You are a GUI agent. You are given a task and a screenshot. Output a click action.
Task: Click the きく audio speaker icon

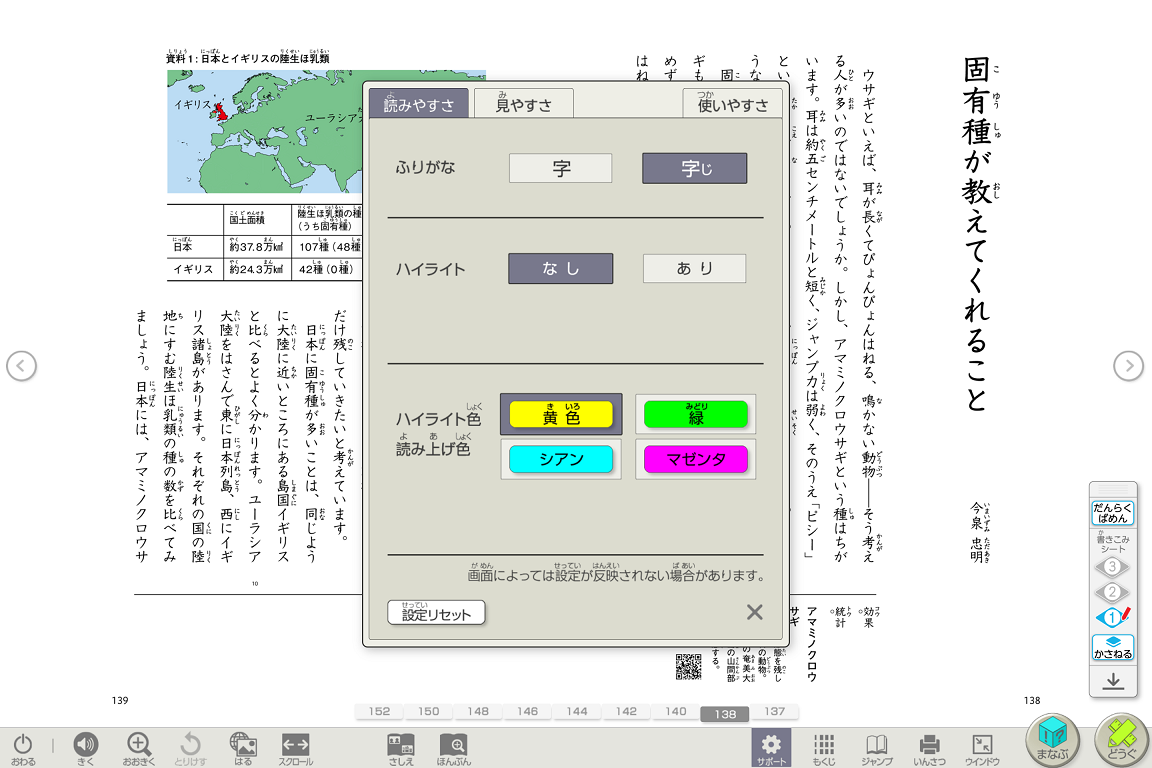coord(85,744)
